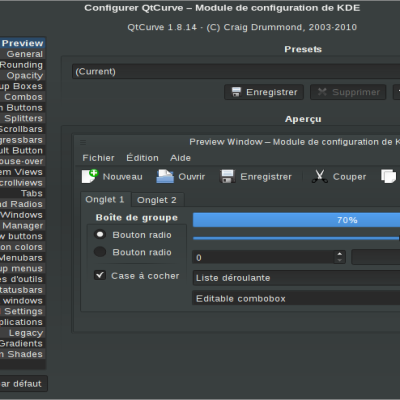Open the Aide menu
This screenshot has width=400, height=400.
click(x=180, y=158)
